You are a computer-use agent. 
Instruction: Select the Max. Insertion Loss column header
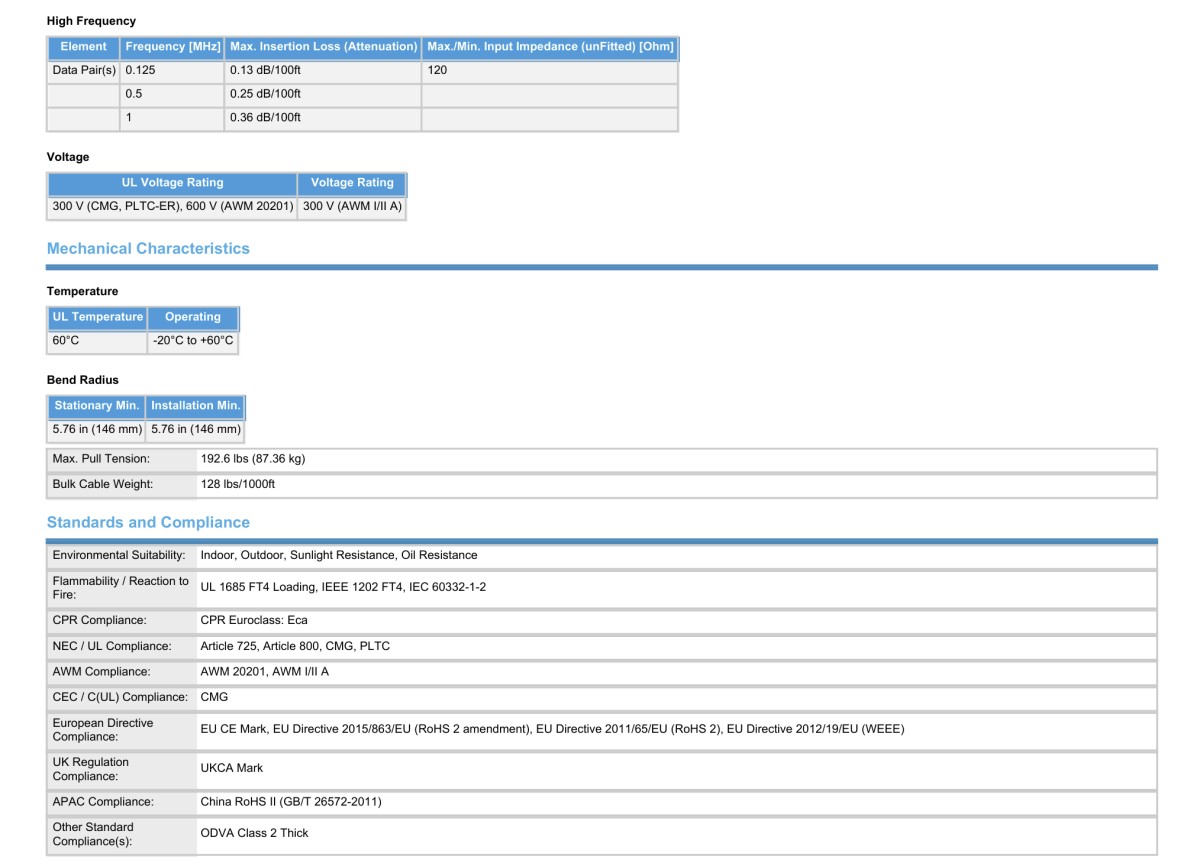click(x=323, y=47)
